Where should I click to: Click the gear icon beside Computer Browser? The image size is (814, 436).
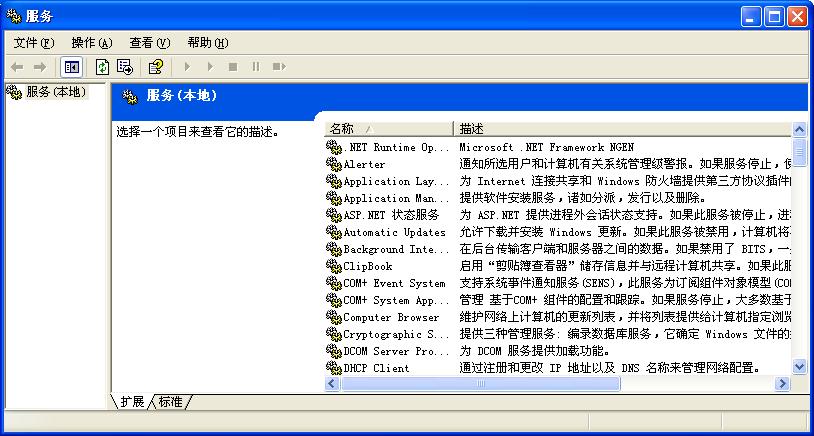333,317
